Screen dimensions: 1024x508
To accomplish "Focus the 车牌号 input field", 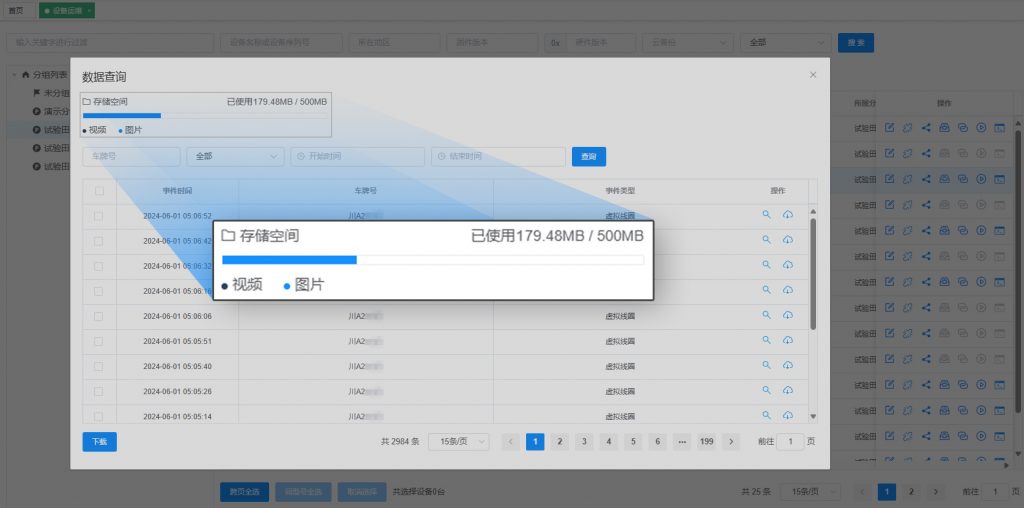I will pyautogui.click(x=131, y=157).
